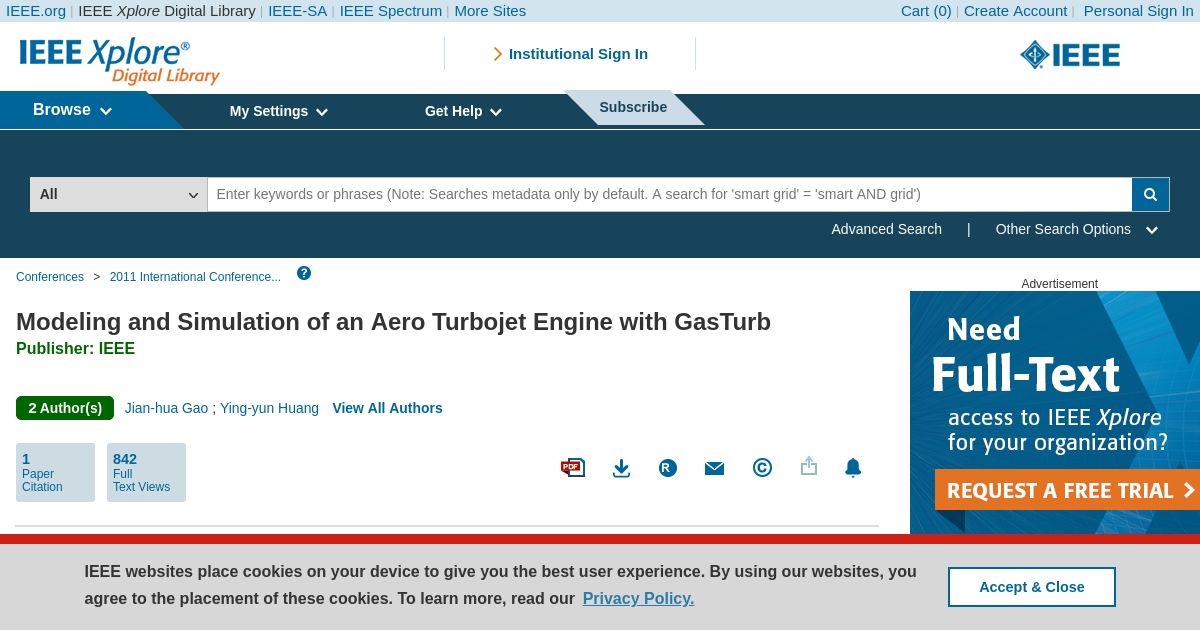1200x630 pixels.
Task: Expand the My Settings menu
Action: (278, 111)
